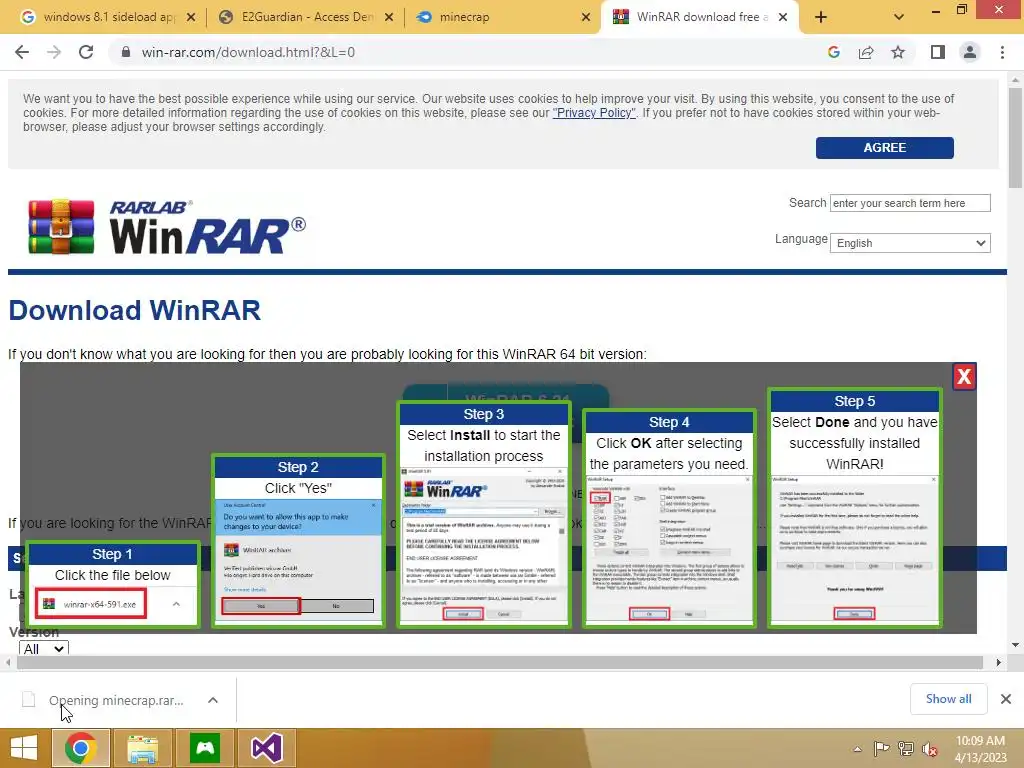Open the Windows Start button
This screenshot has width=1024, height=768.
[24, 748]
